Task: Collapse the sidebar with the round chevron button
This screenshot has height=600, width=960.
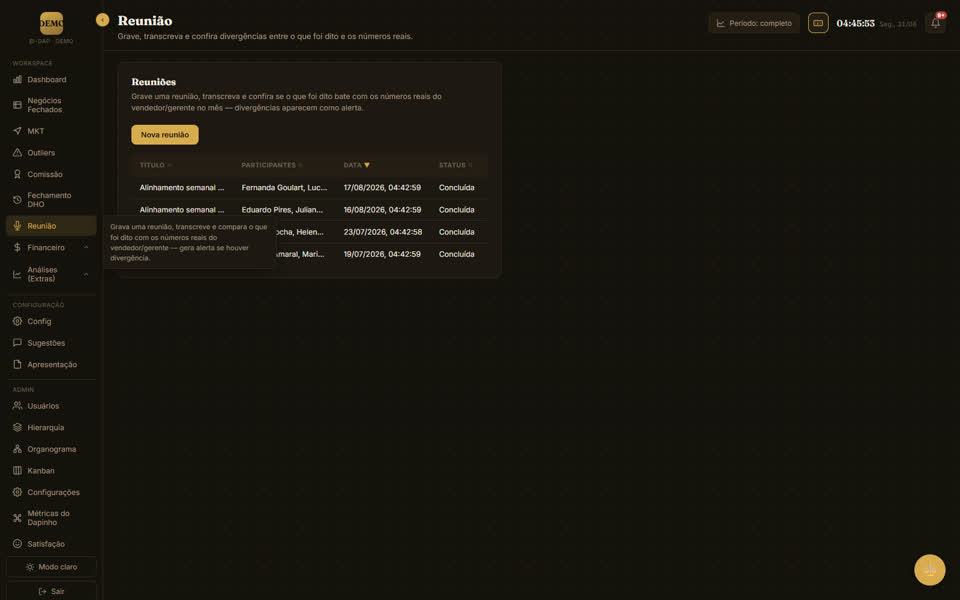Action: (102, 20)
